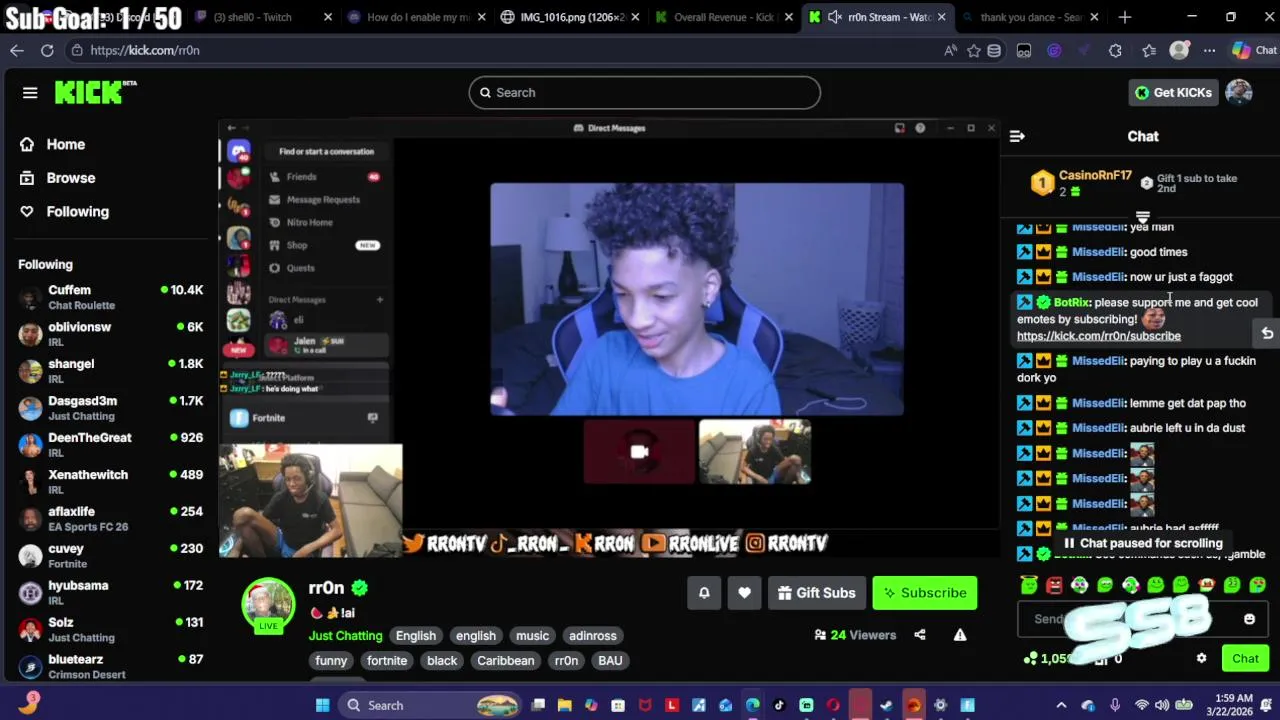The image size is (1280, 720).
Task: Open the Copilot Chat button
Action: (1253, 50)
